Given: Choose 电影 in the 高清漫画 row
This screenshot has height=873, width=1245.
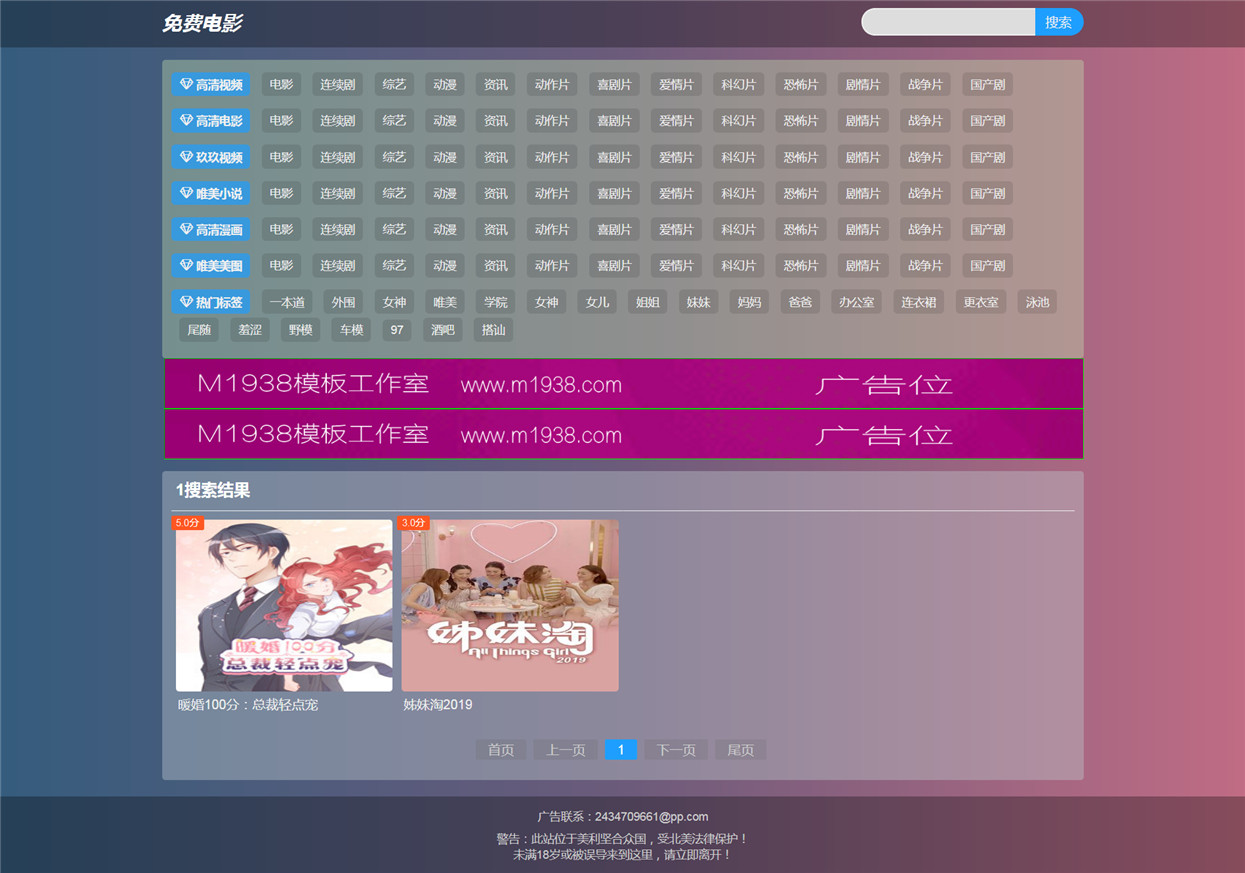Looking at the screenshot, I should [x=281, y=230].
